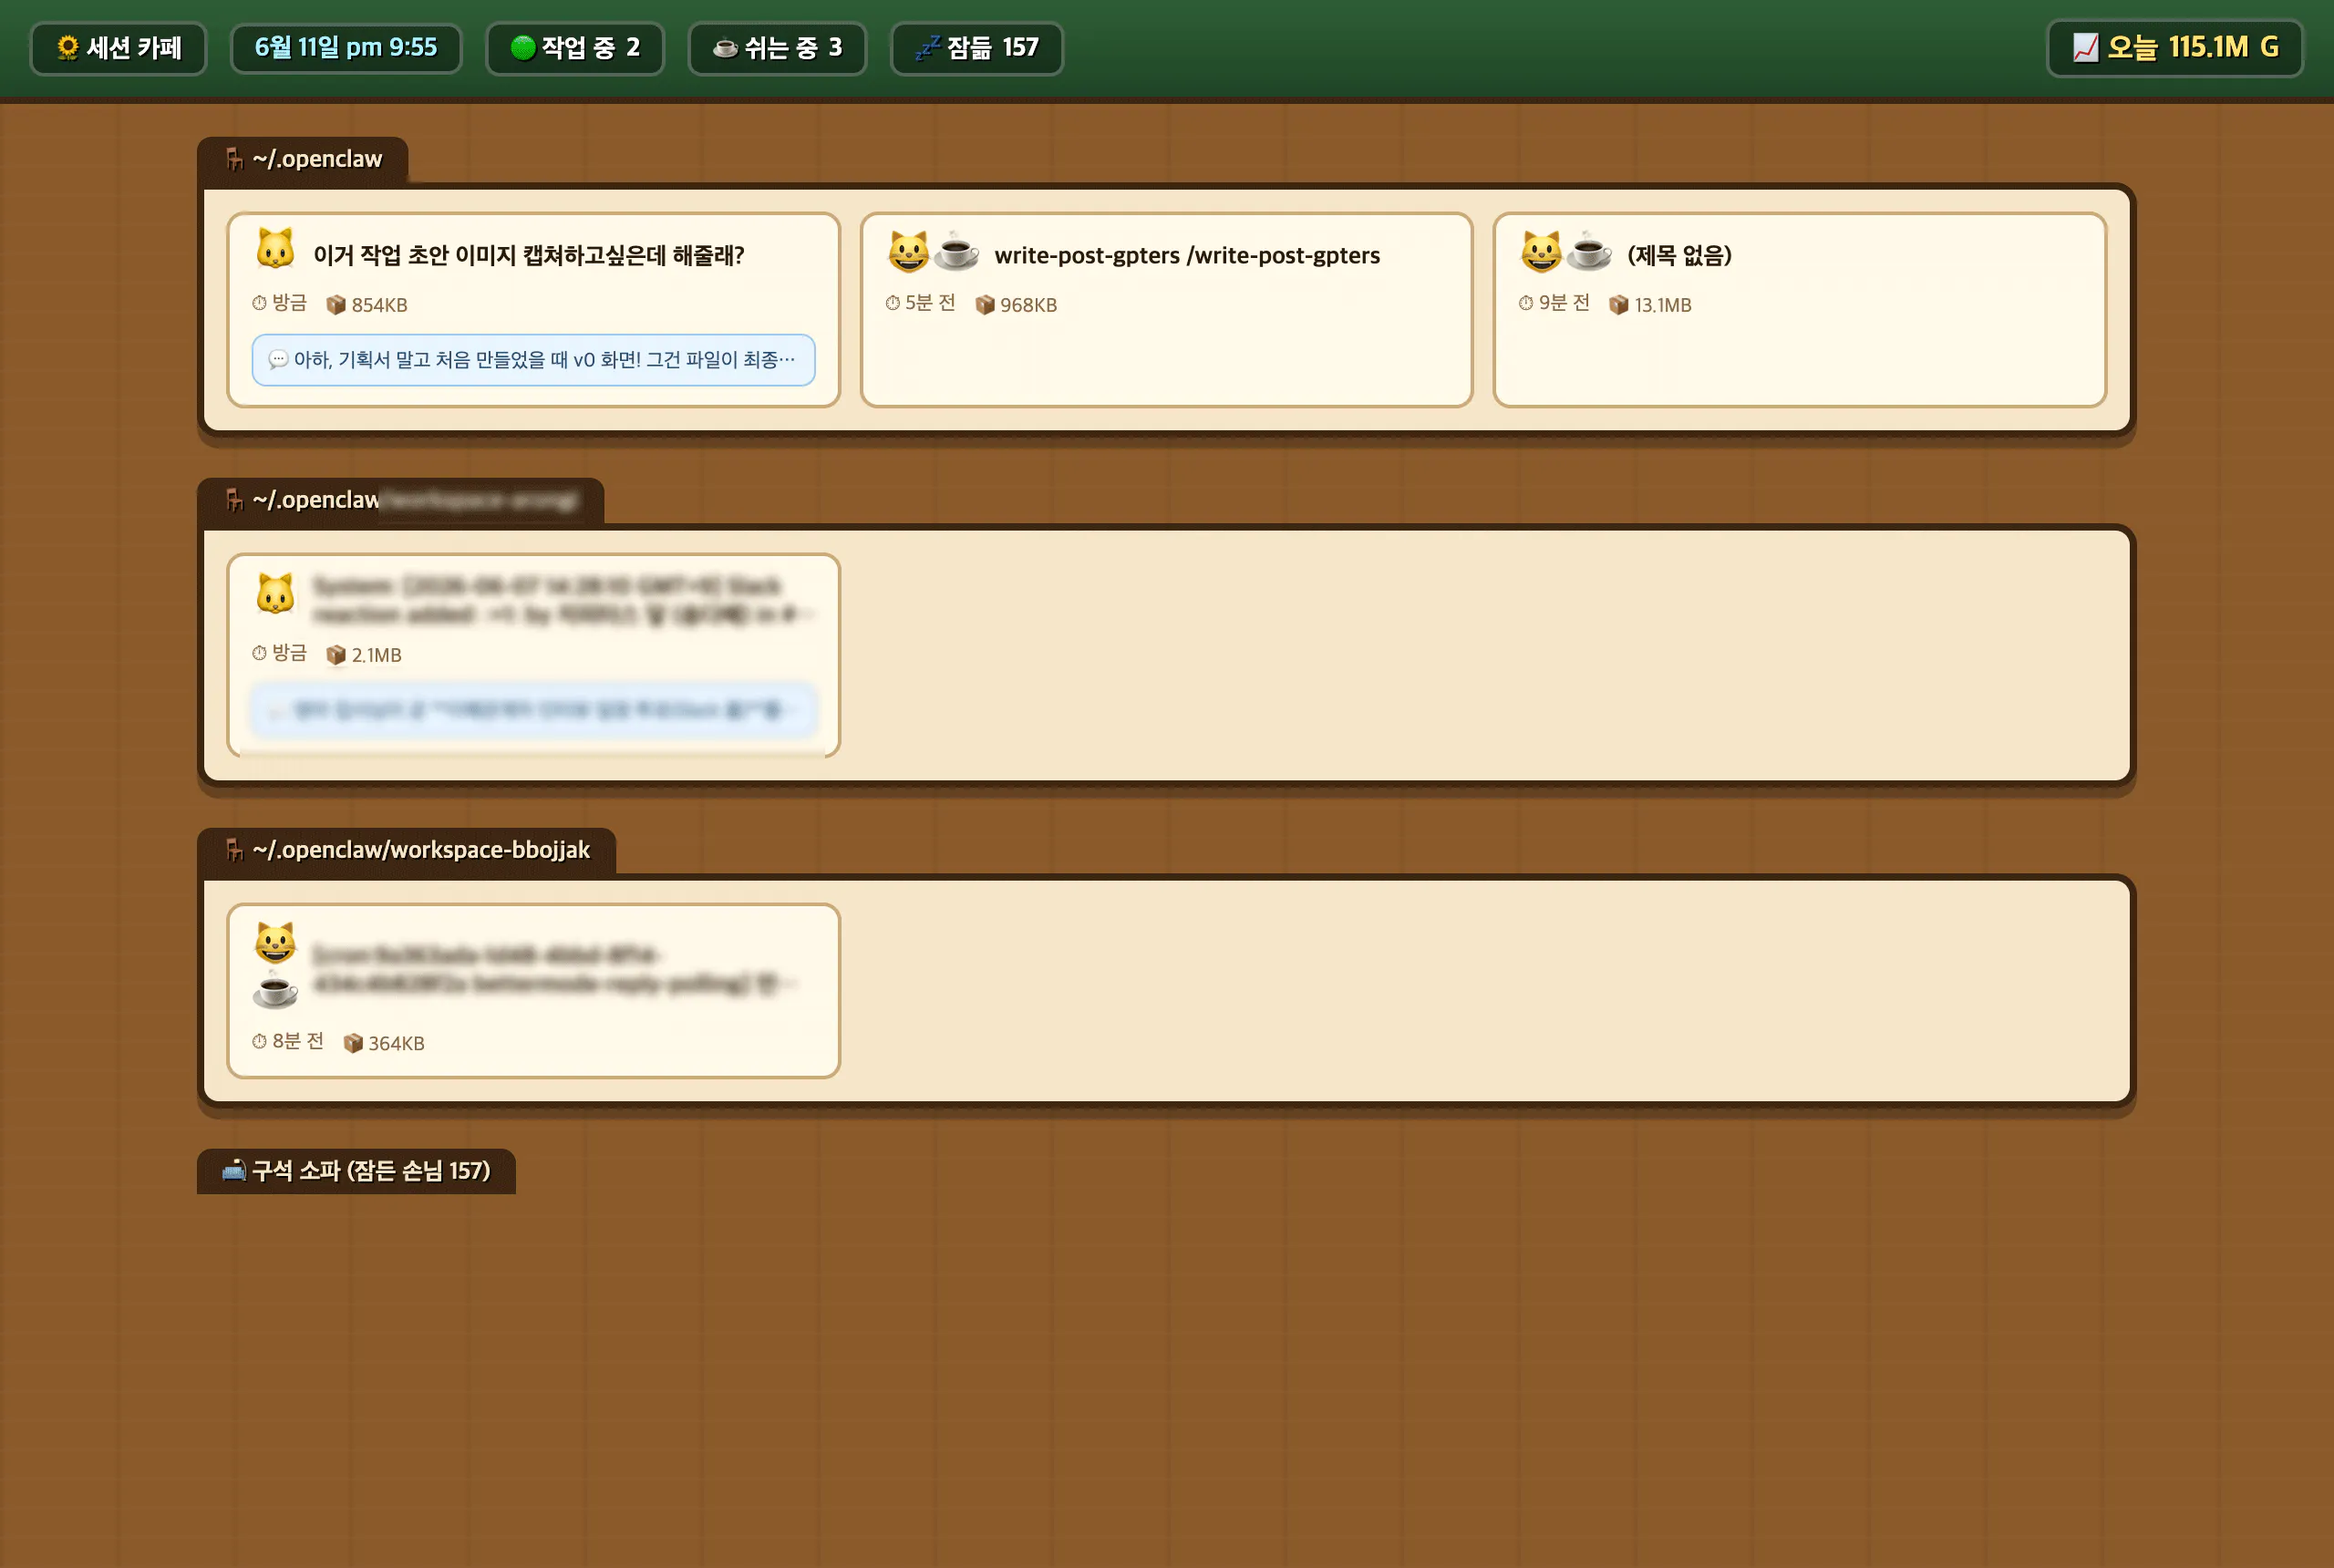Click the box icon beside 13.1MB
Viewport: 2334px width, 1568px height.
(1619, 305)
